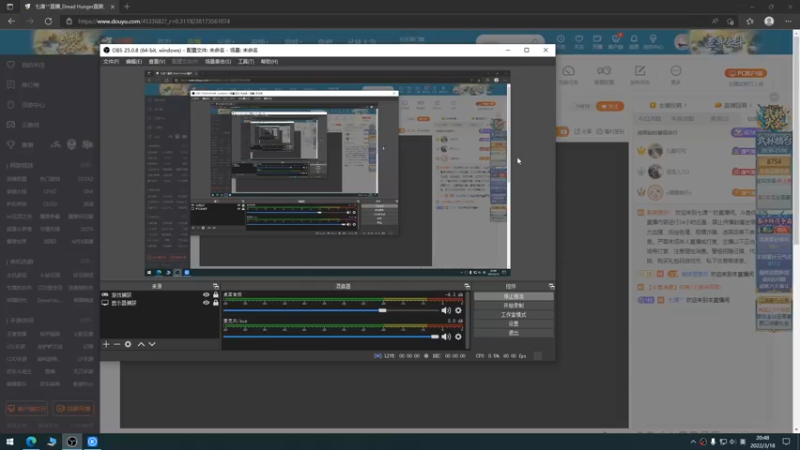Click the OBS preview canvas
Screen dimensions: 800x450
pyautogui.click(x=328, y=173)
